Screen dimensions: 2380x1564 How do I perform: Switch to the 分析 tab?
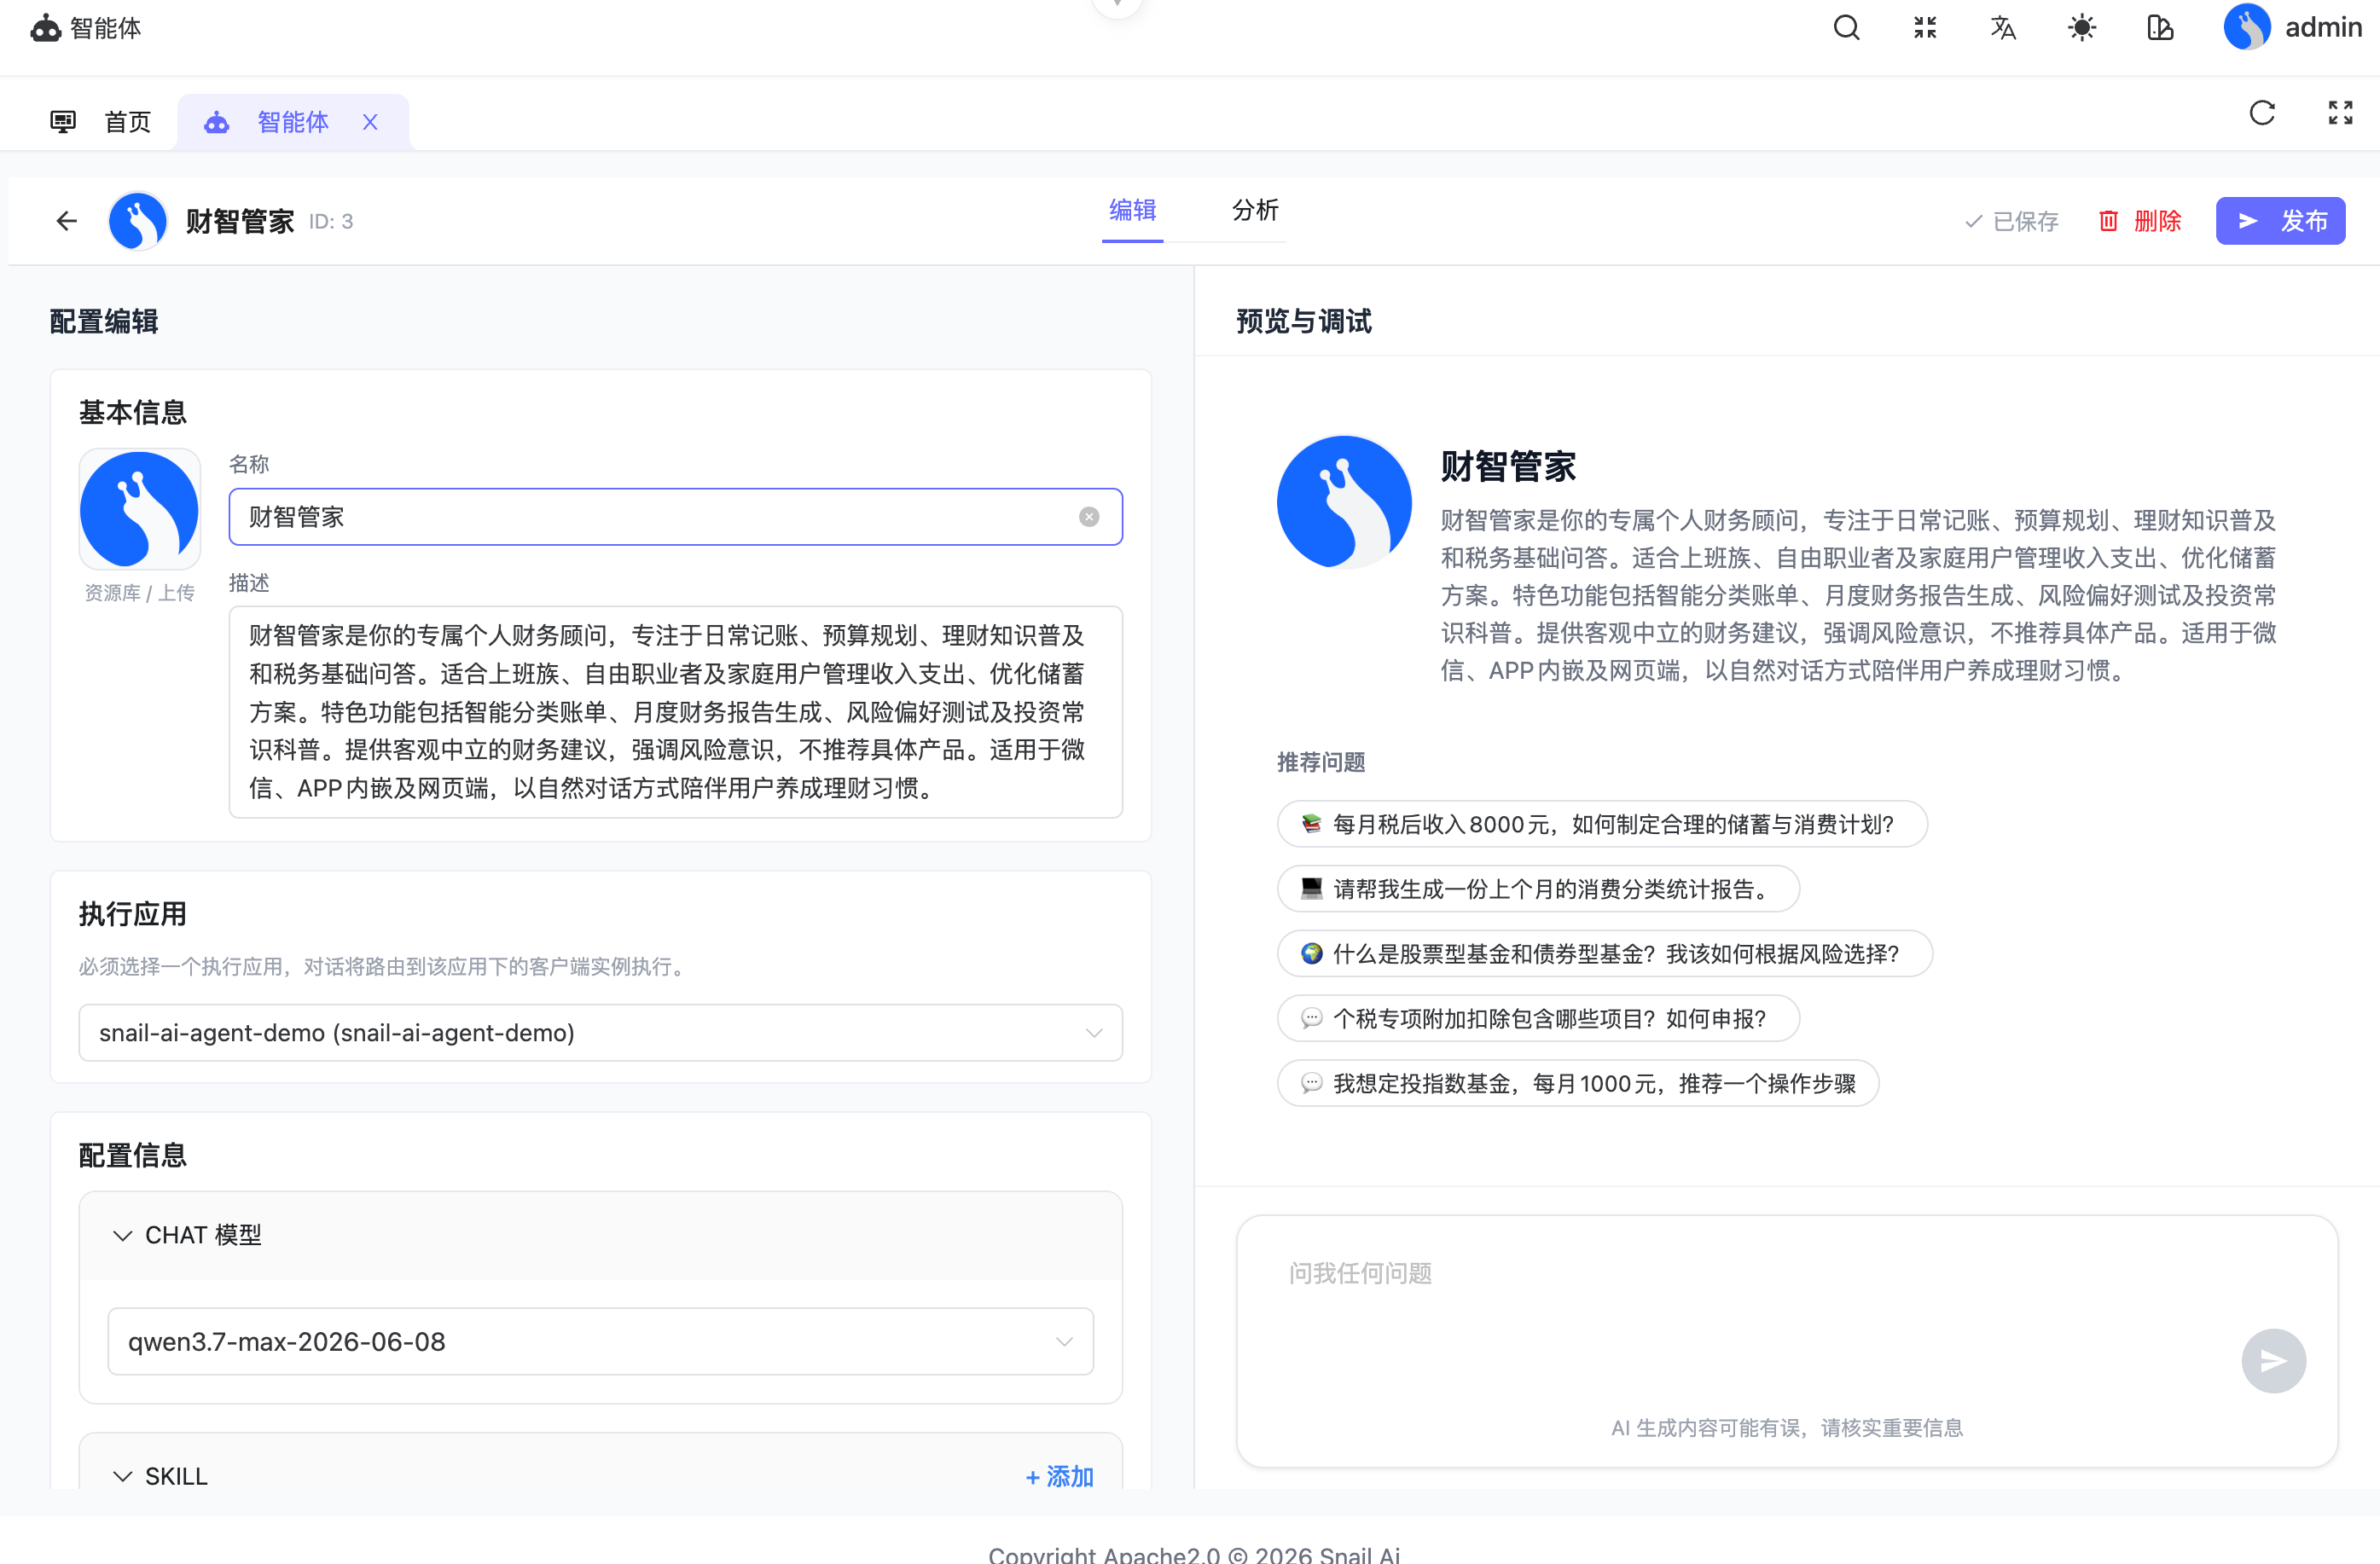(1255, 210)
